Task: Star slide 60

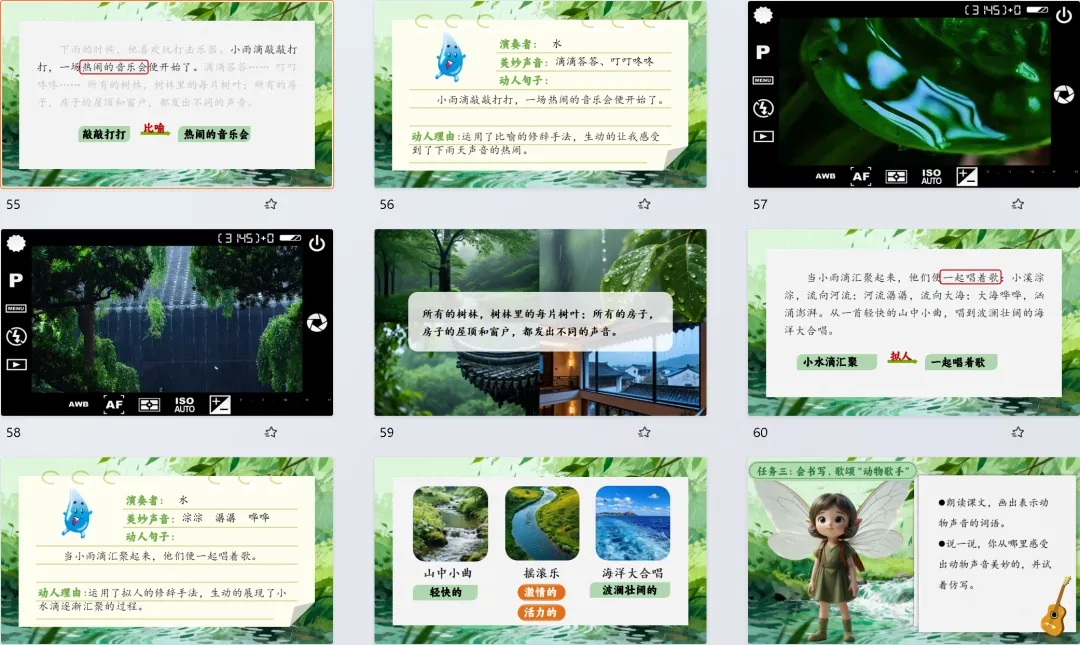Action: pyautogui.click(x=1017, y=432)
